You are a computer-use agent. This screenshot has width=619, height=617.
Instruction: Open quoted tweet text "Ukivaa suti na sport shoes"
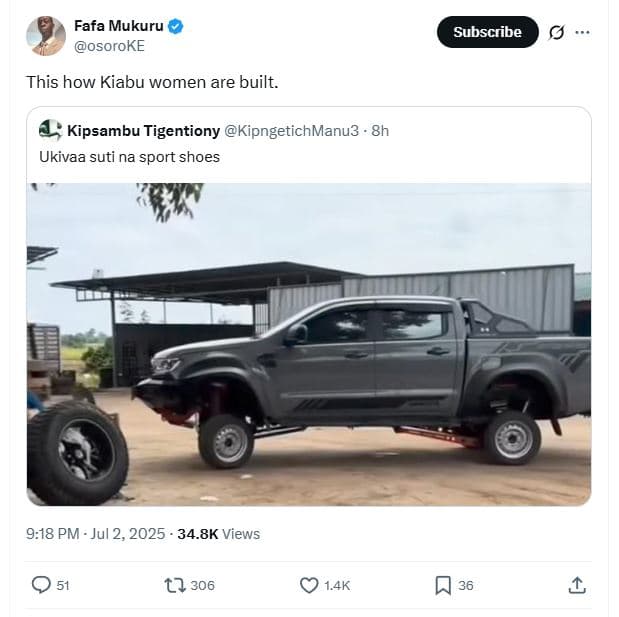point(129,157)
